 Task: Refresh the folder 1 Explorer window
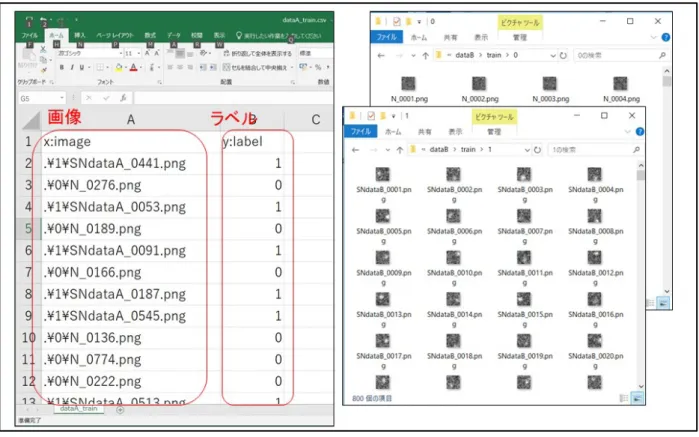538,150
